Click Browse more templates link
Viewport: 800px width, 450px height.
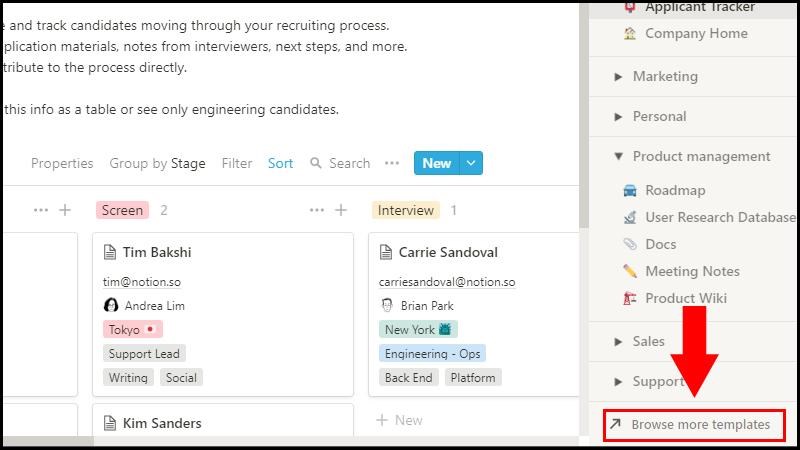point(700,424)
